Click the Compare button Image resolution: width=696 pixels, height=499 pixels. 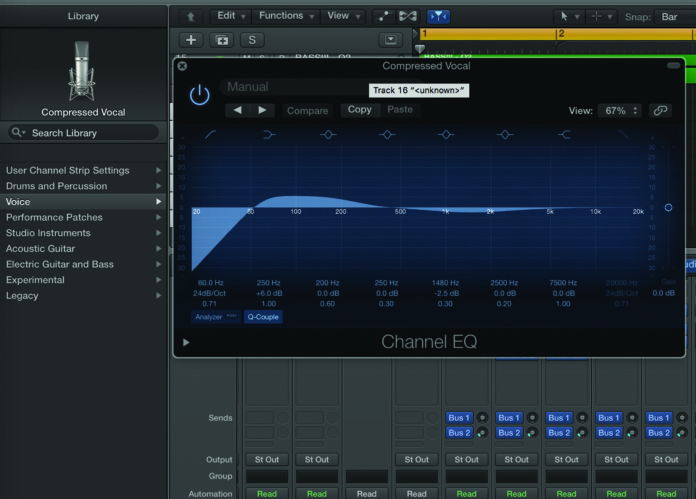[307, 110]
